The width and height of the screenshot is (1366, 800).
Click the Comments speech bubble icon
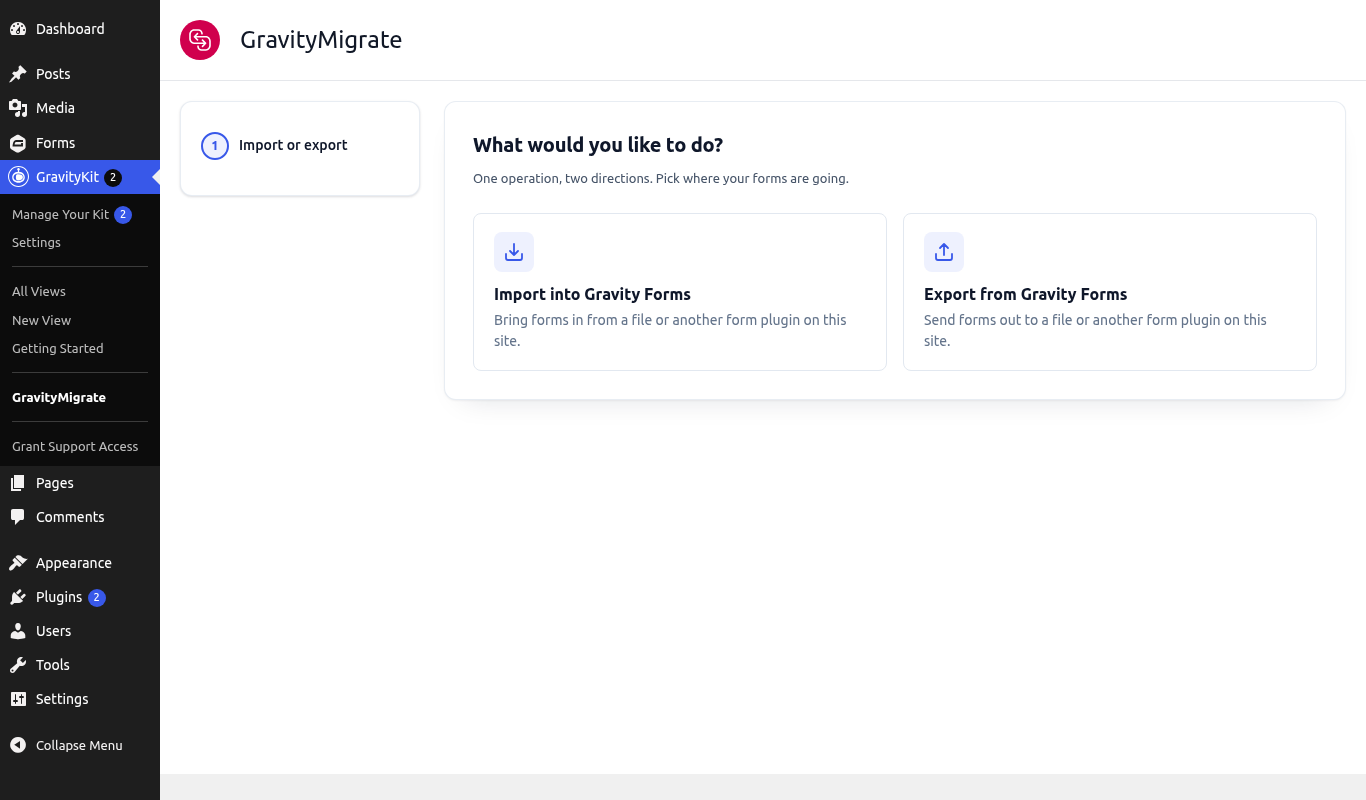coord(18,517)
